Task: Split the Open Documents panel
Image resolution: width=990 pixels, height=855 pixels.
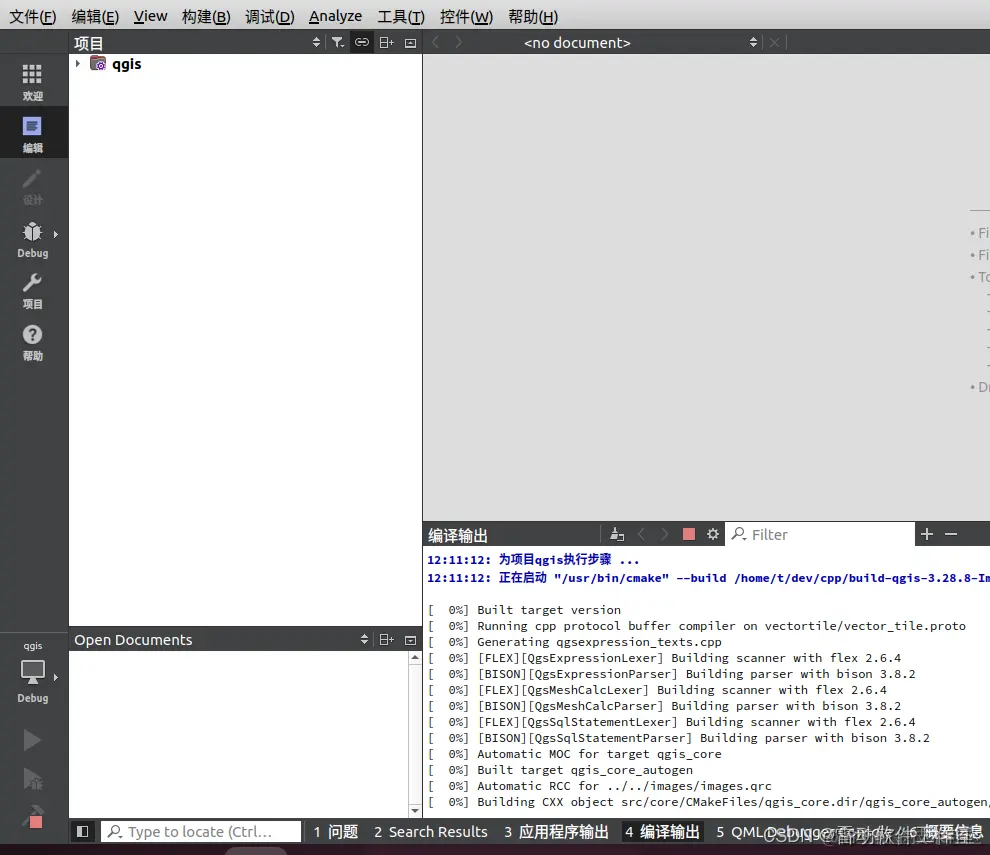Action: tap(386, 640)
